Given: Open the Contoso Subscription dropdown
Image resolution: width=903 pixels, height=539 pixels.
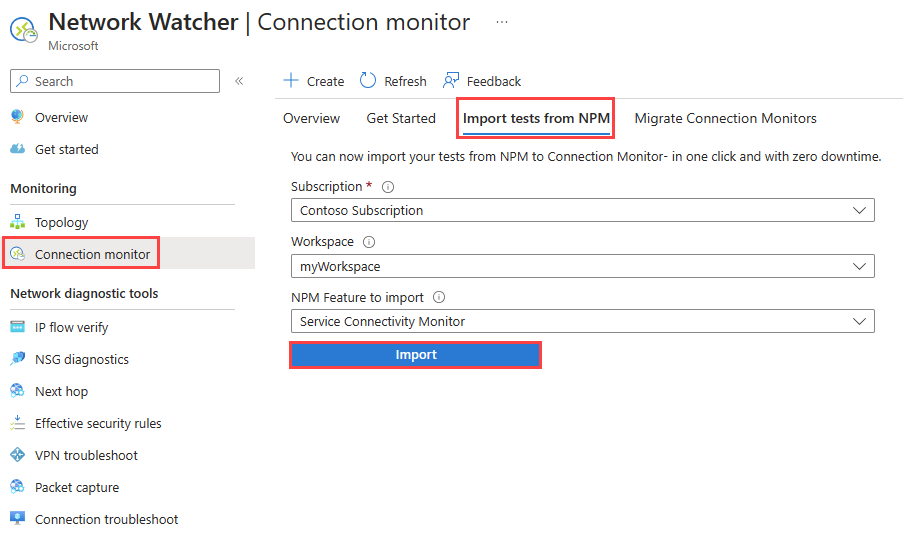Looking at the screenshot, I should (583, 210).
